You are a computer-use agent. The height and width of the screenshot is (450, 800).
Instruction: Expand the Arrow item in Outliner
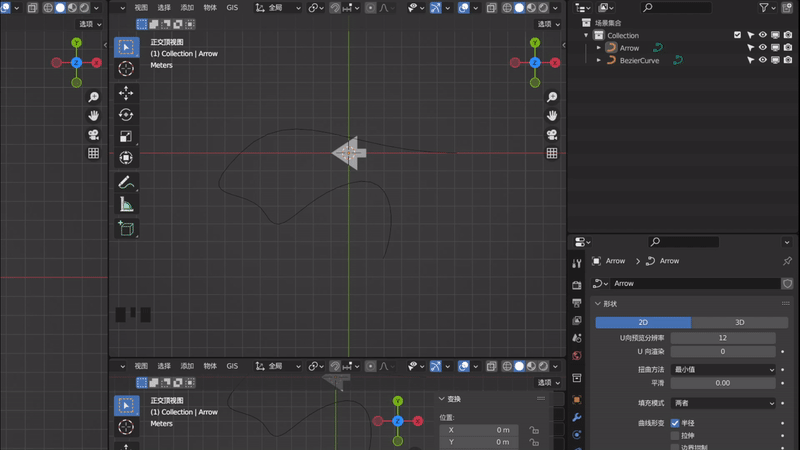click(598, 47)
